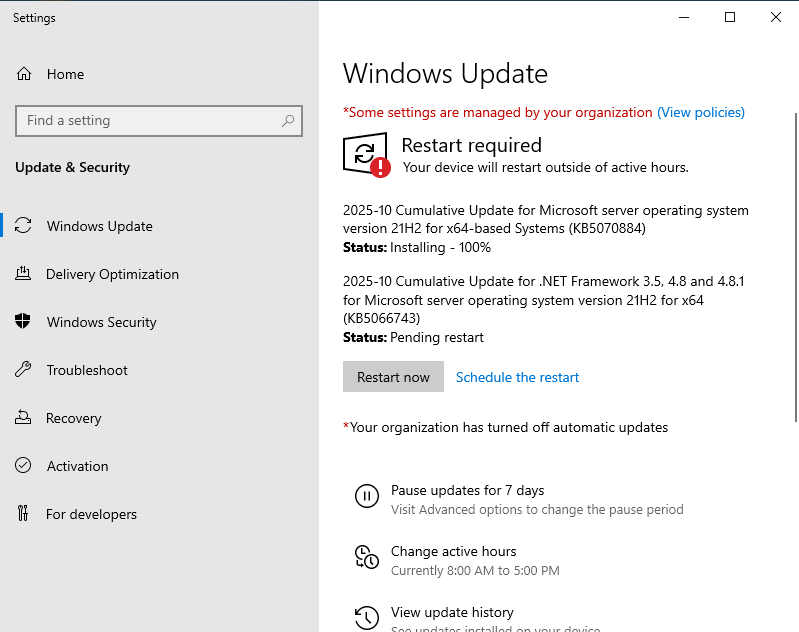Image resolution: width=799 pixels, height=632 pixels.
Task: Click Schedule the restart link
Action: 517,377
